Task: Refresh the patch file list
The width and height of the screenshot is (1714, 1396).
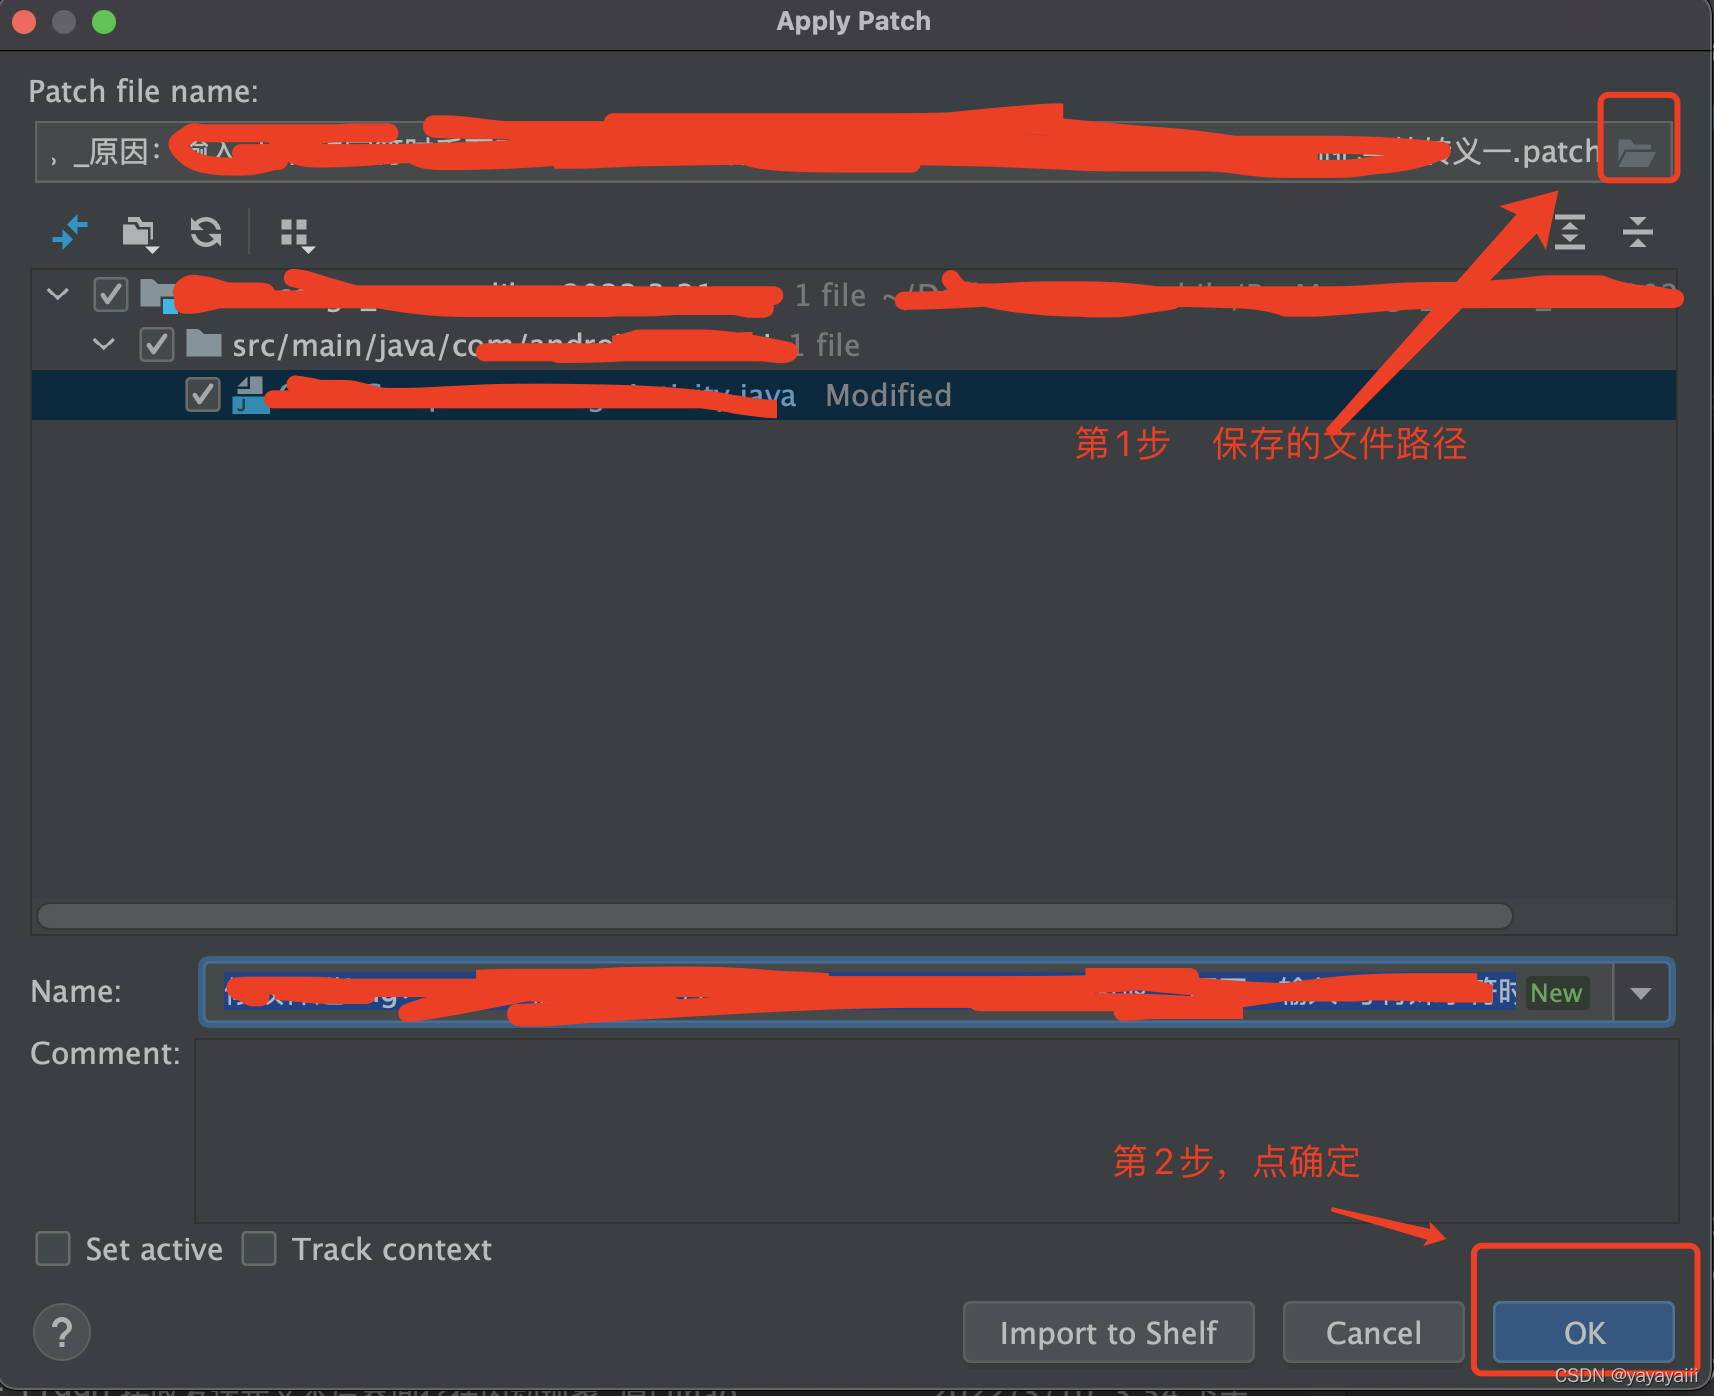Action: [x=206, y=233]
